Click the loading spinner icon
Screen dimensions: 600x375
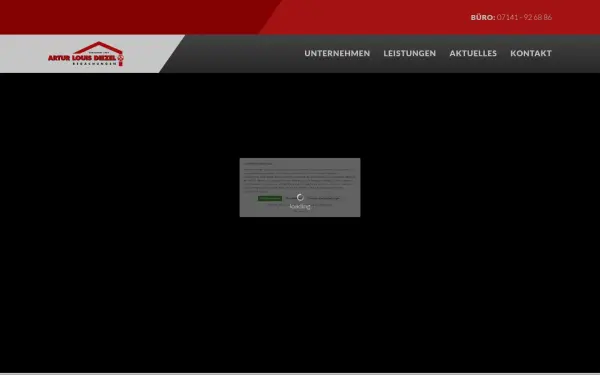300,197
